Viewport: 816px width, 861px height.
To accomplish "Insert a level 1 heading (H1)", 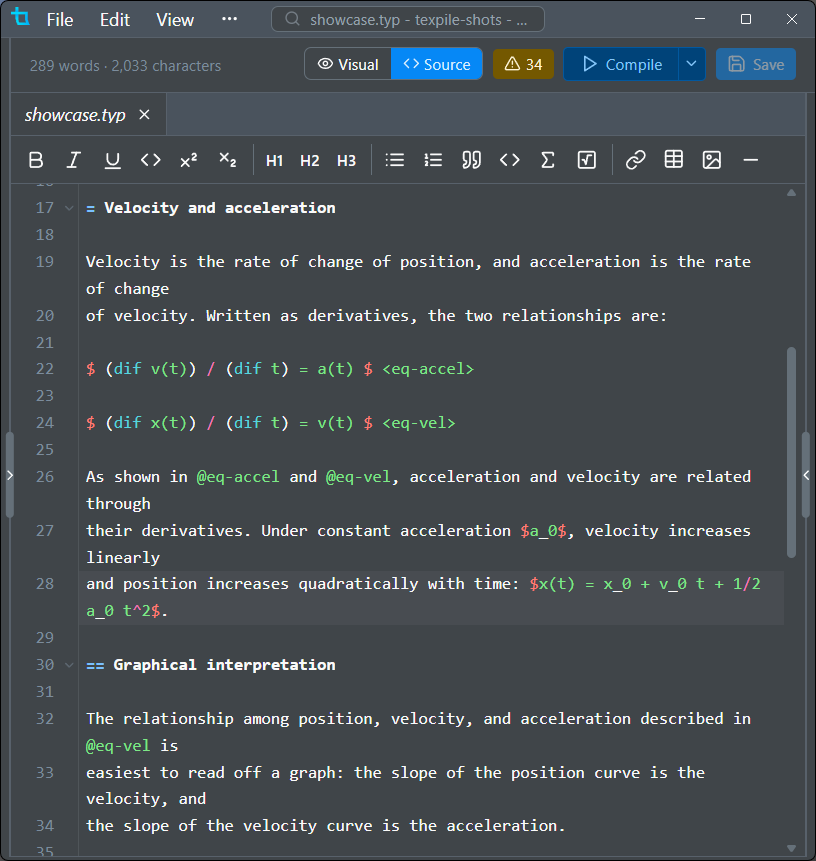I will point(274,160).
